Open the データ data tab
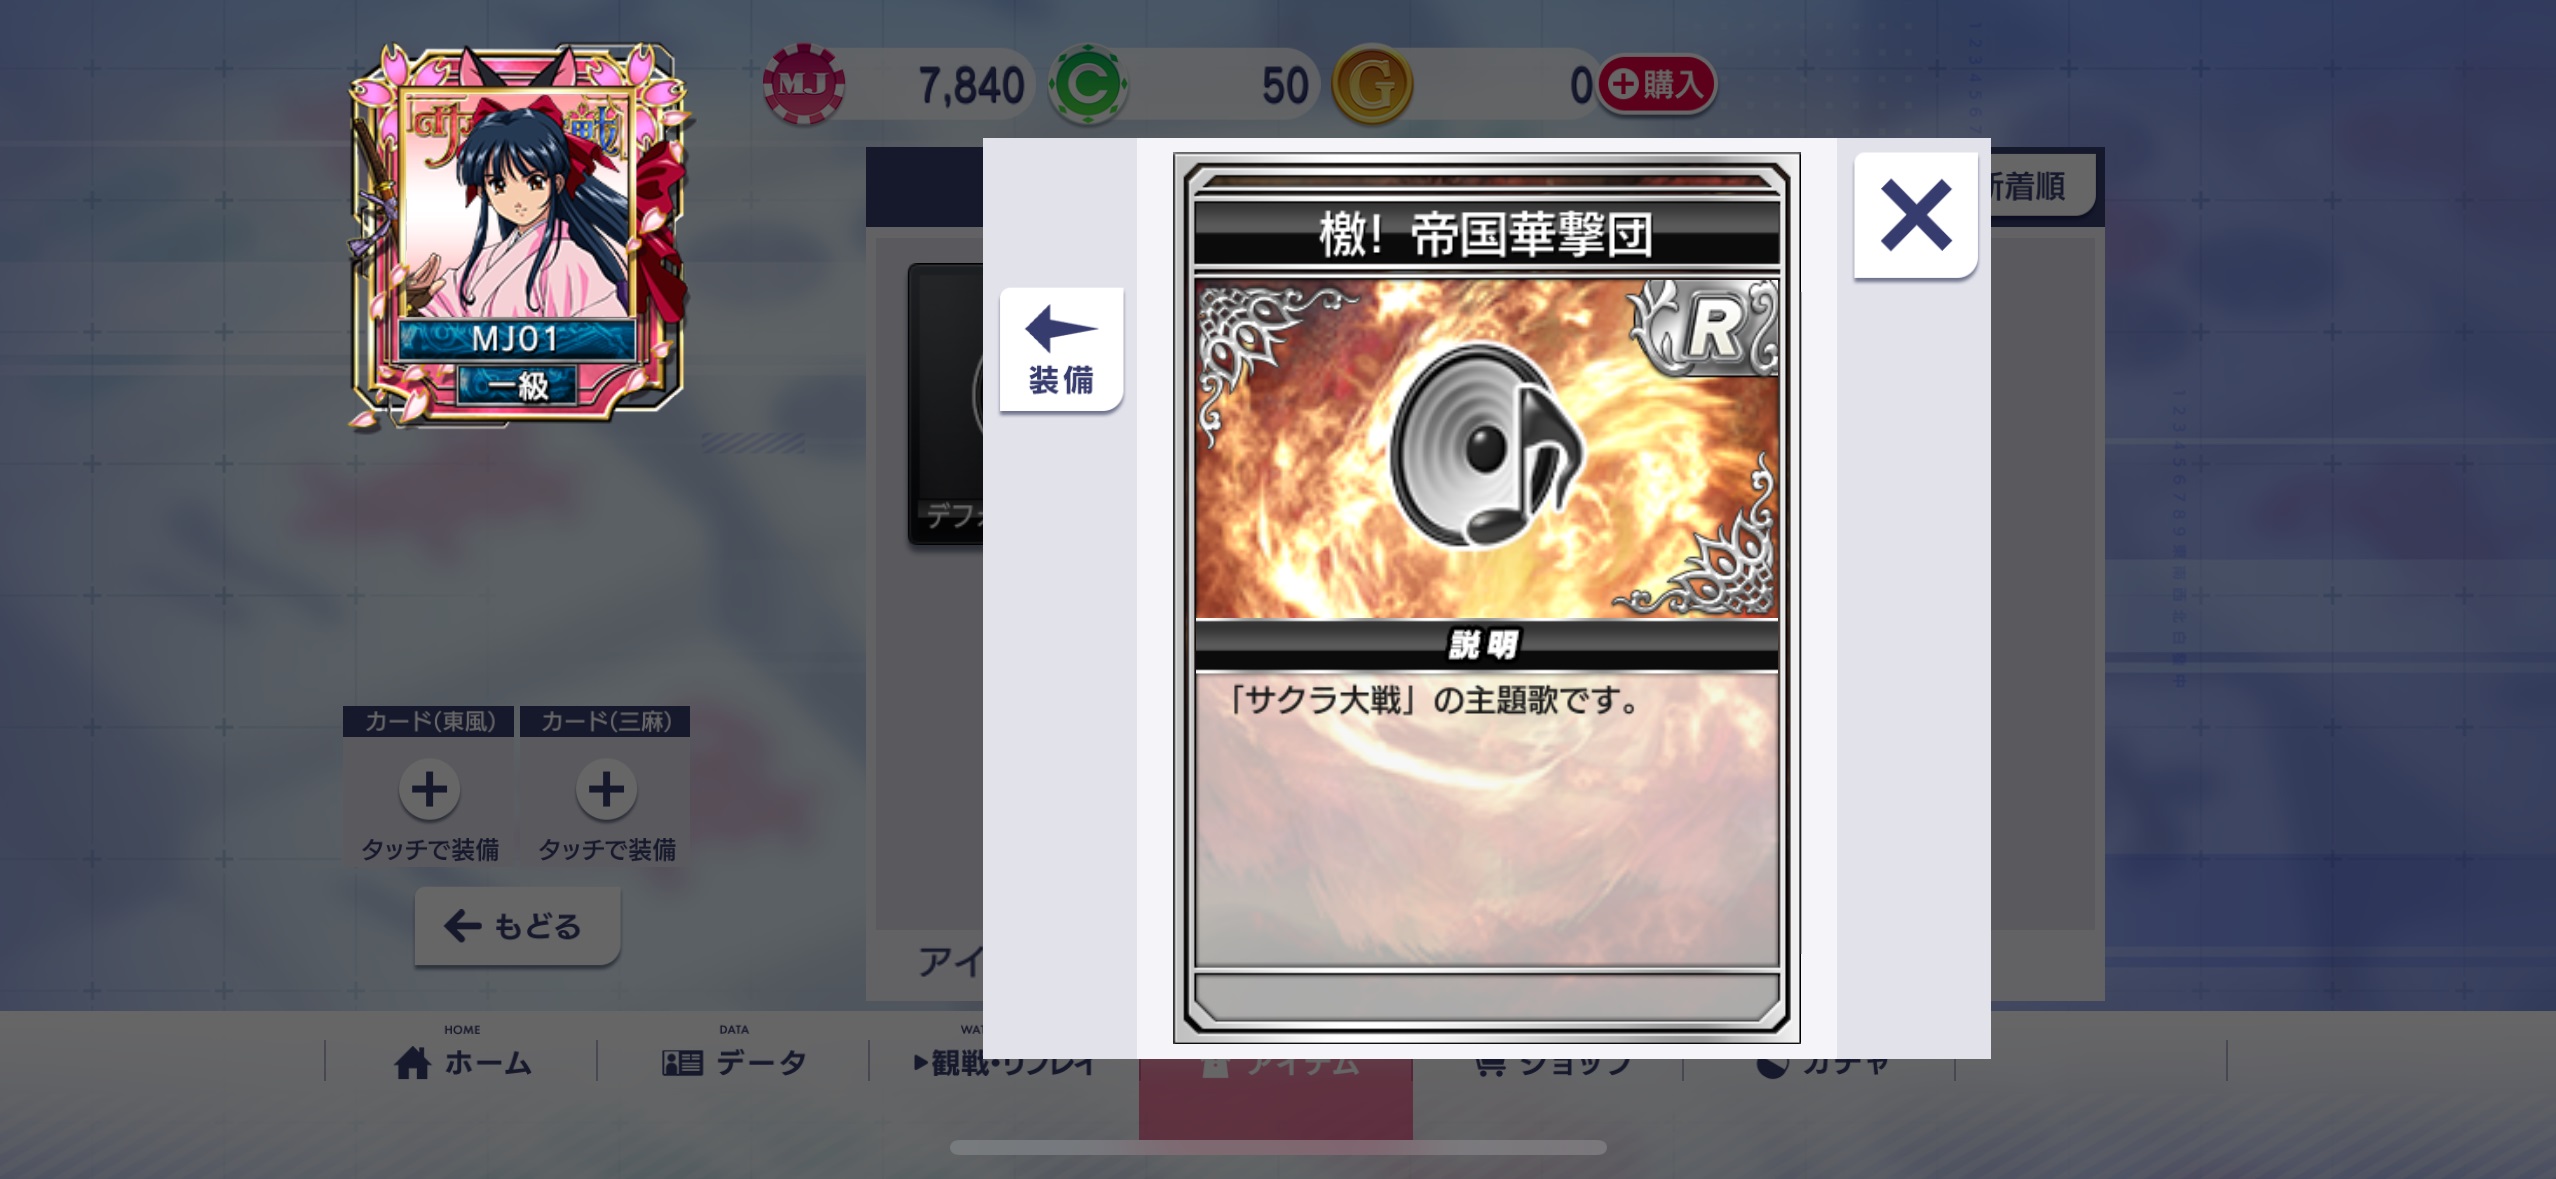This screenshot has height=1179, width=2556. coord(734,1061)
